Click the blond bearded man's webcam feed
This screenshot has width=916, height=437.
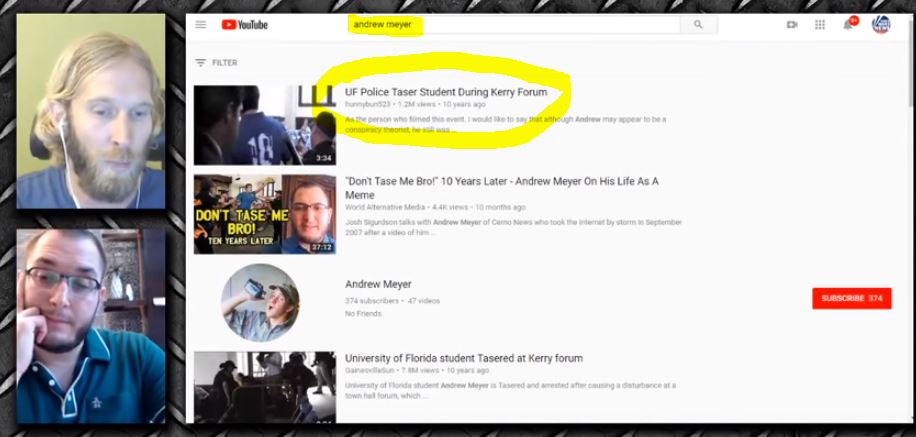click(91, 111)
